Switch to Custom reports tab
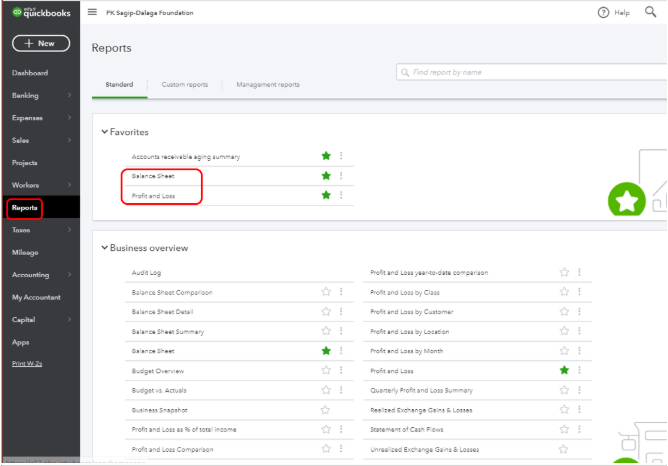The width and height of the screenshot is (668, 466). coord(185,85)
